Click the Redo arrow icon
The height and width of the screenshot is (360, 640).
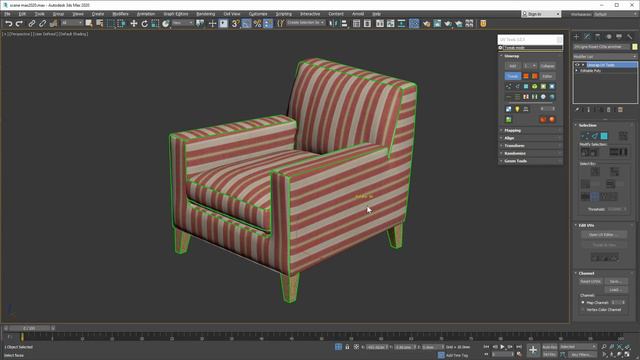(x=19, y=24)
